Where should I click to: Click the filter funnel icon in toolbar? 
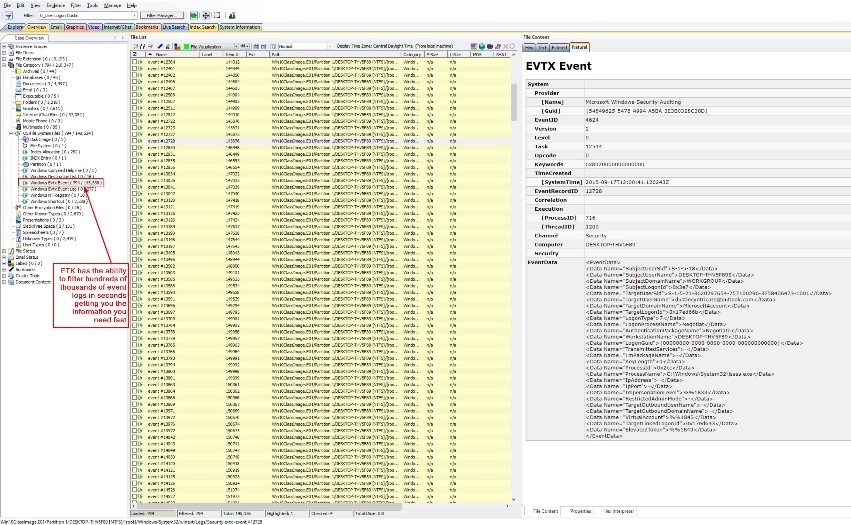9,16
